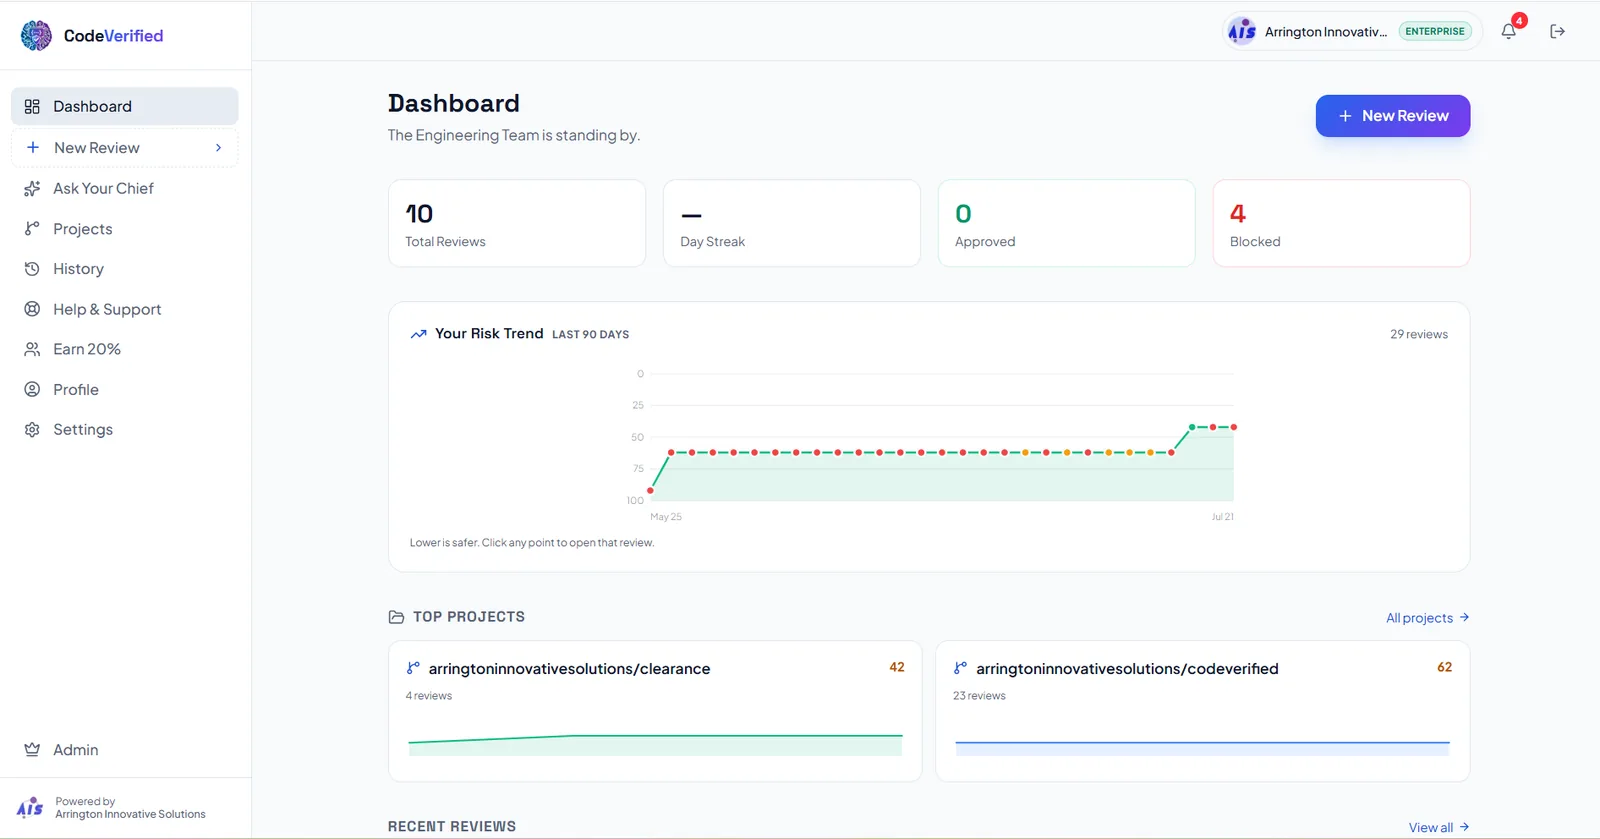Click the Dashboard grid icon in sidebar

point(32,106)
